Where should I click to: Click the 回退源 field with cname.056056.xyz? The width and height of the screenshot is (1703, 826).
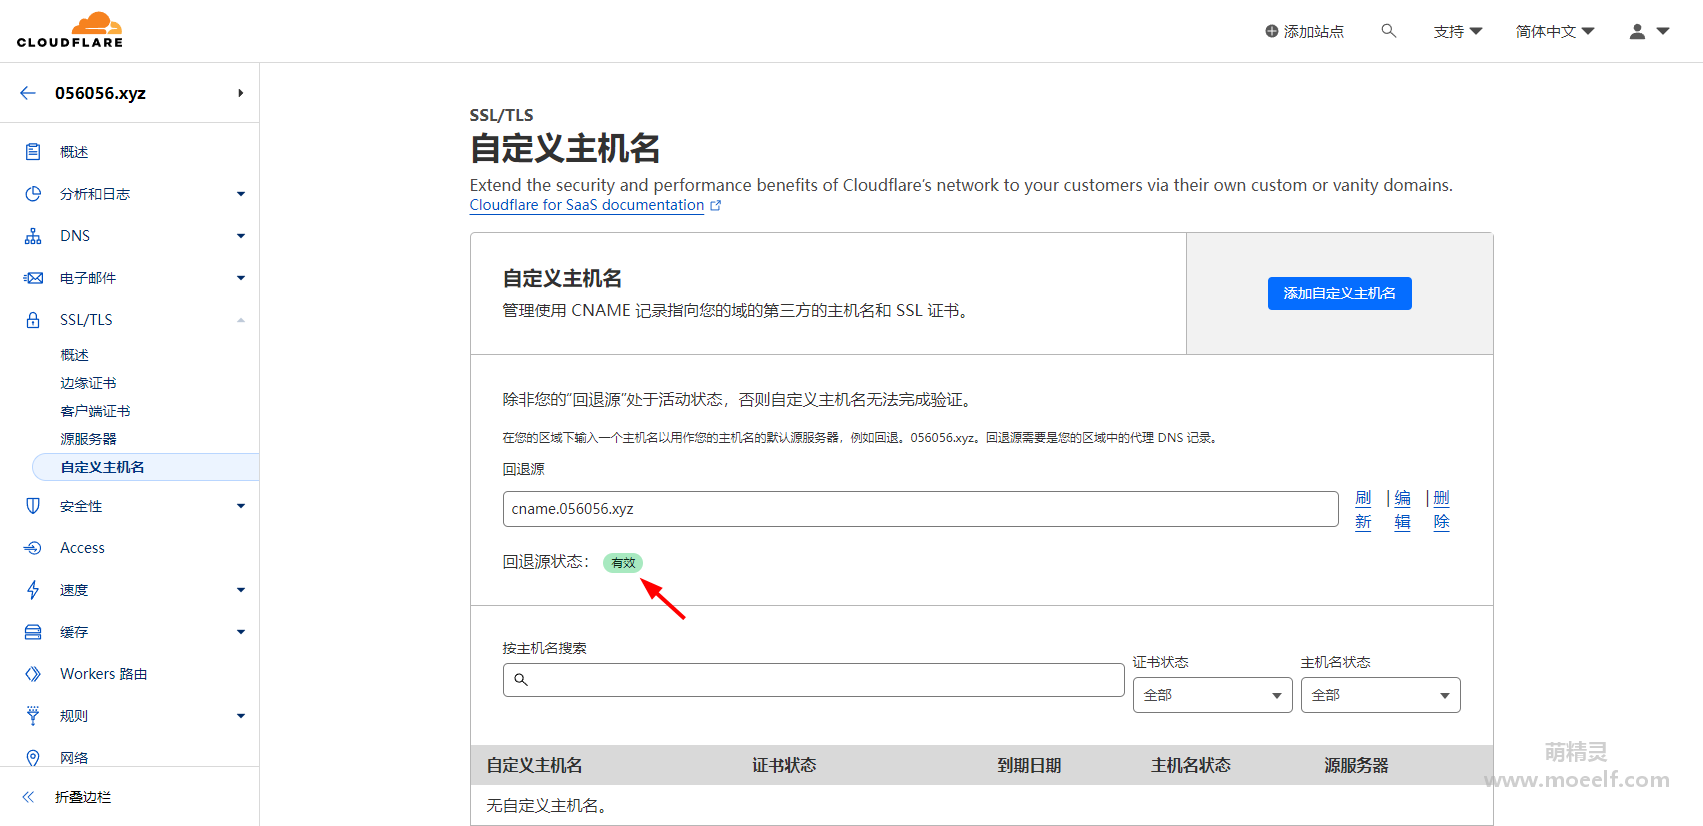coord(920,509)
